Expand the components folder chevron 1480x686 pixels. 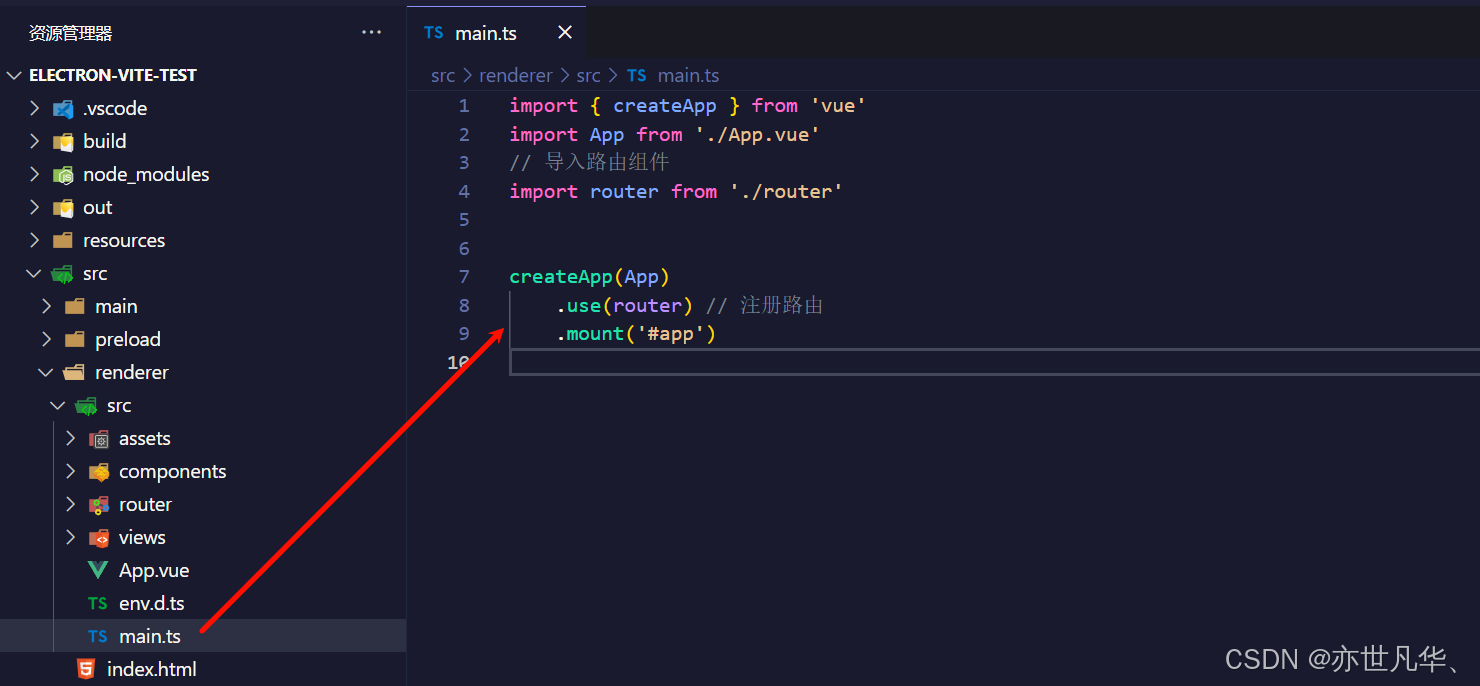pyautogui.click(x=71, y=471)
